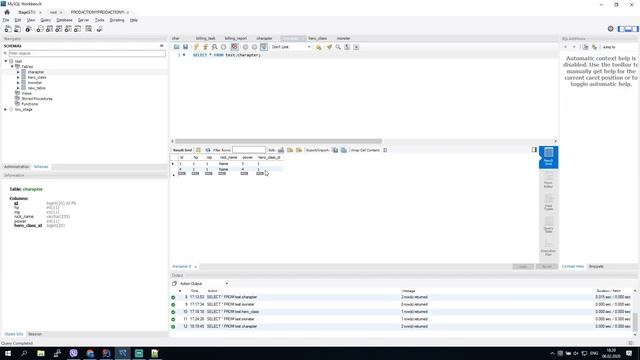Import records from external file icon

click(x=344, y=150)
